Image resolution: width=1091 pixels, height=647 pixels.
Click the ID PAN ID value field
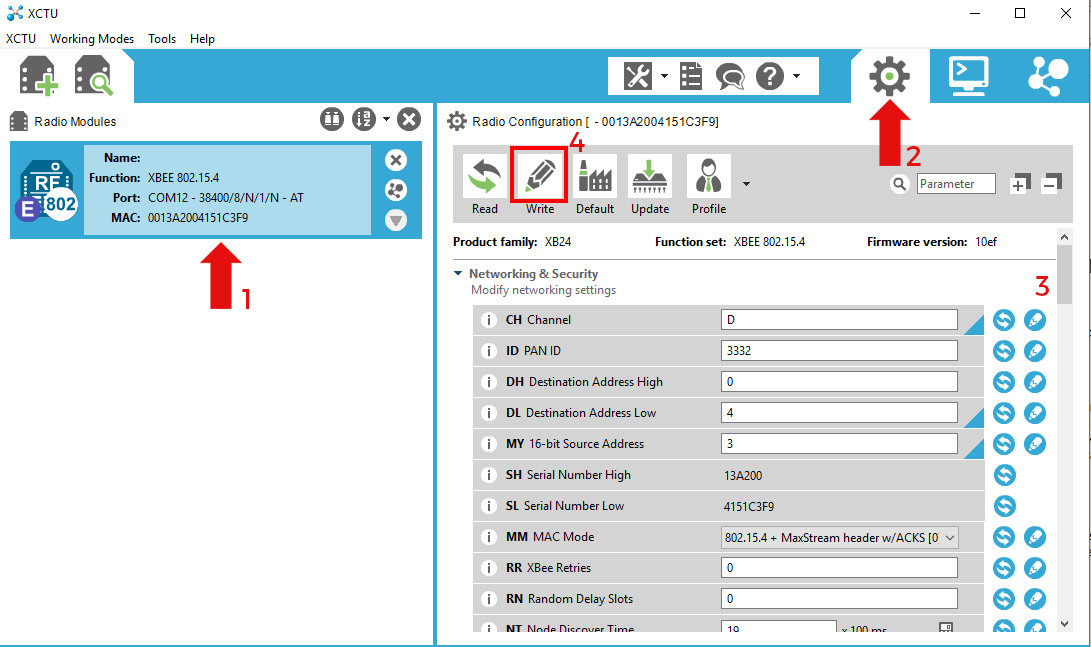pos(839,351)
